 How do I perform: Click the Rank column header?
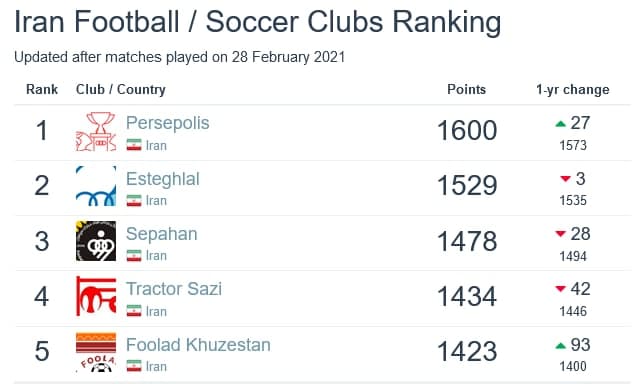click(x=42, y=89)
